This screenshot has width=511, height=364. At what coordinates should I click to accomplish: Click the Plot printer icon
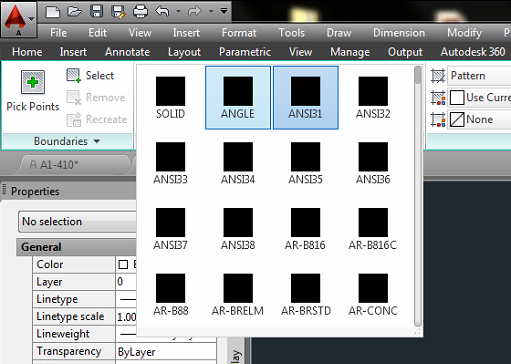[140, 12]
